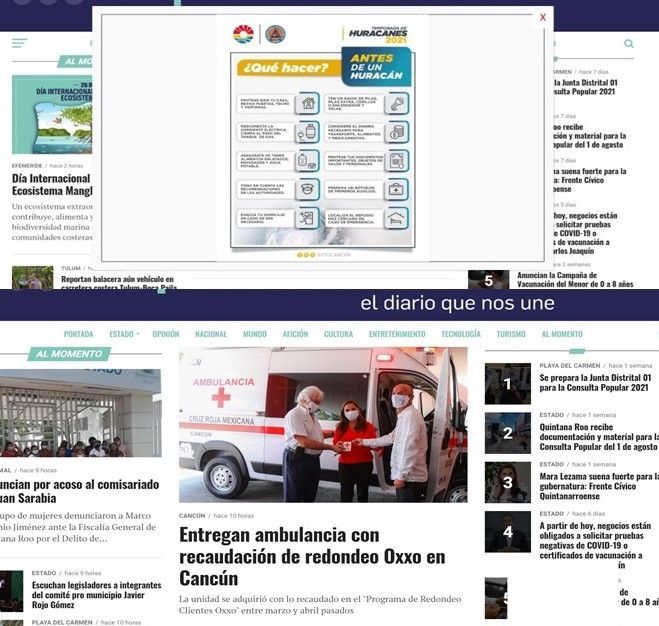Open headline Entregan ambulancia con recaudación de redondeo
Image resolution: width=659 pixels, height=626 pixels.
click(312, 557)
